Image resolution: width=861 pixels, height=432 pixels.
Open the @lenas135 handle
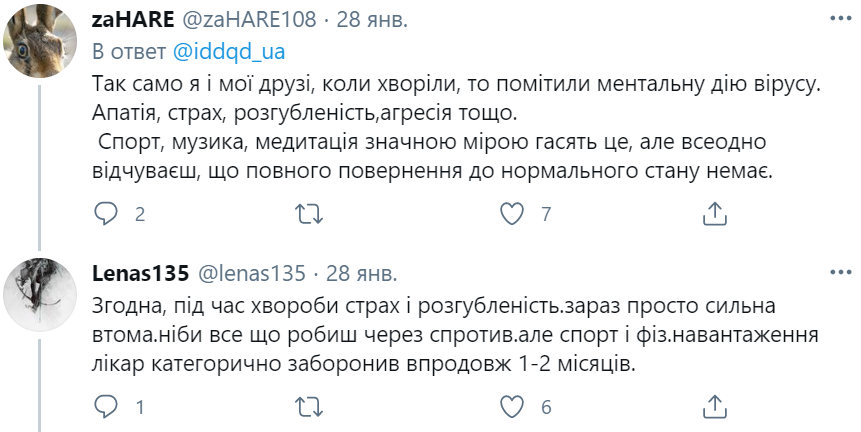(254, 272)
